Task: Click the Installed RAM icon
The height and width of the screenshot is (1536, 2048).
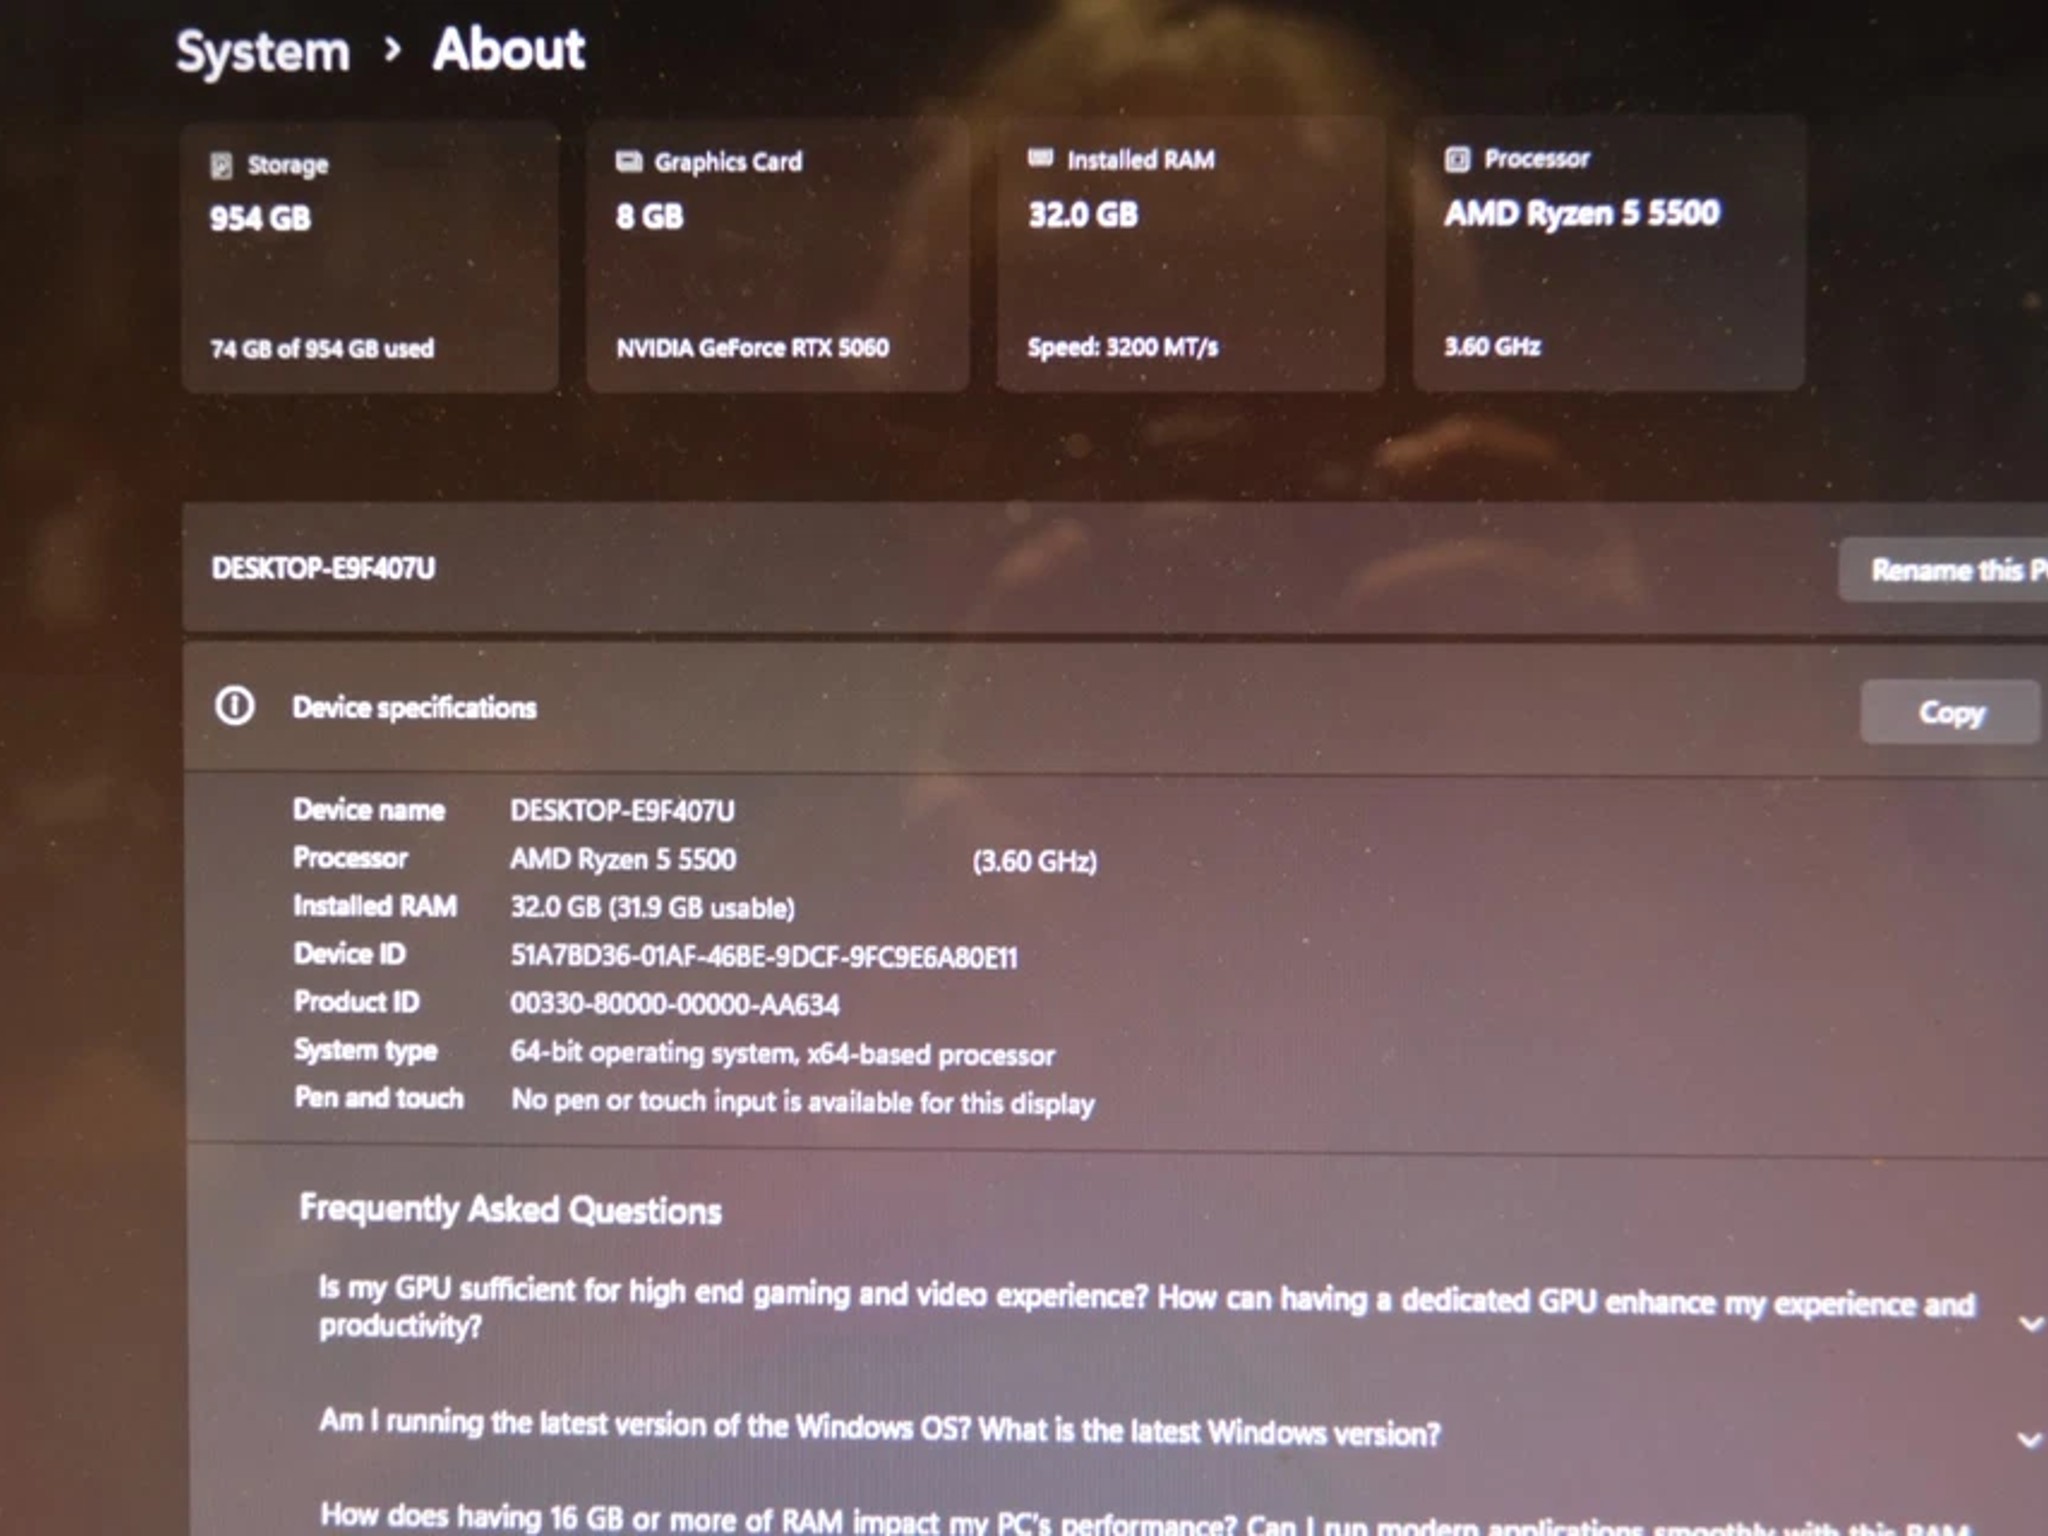Action: [x=1040, y=158]
